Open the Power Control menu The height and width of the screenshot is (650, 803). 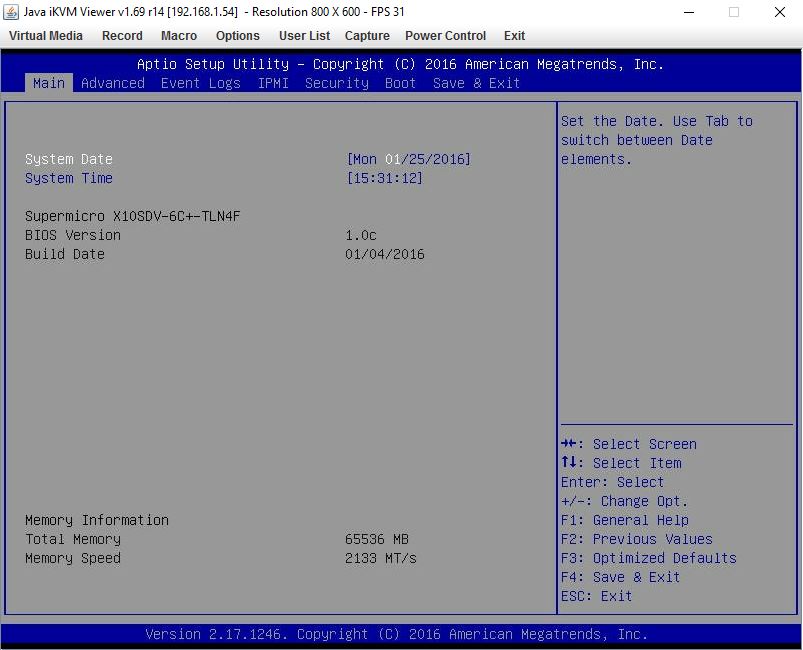pyautogui.click(x=446, y=36)
